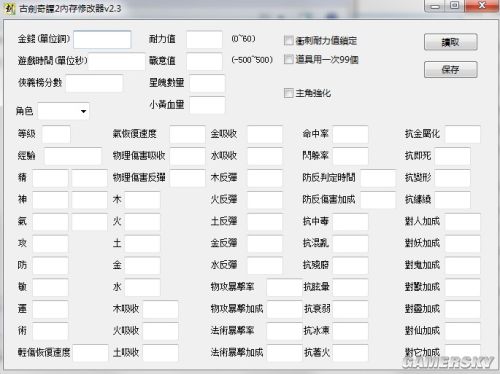Viewport: 500px width, 374px height.
Task: Click the 土吸收 input field
Action: pos(160,353)
